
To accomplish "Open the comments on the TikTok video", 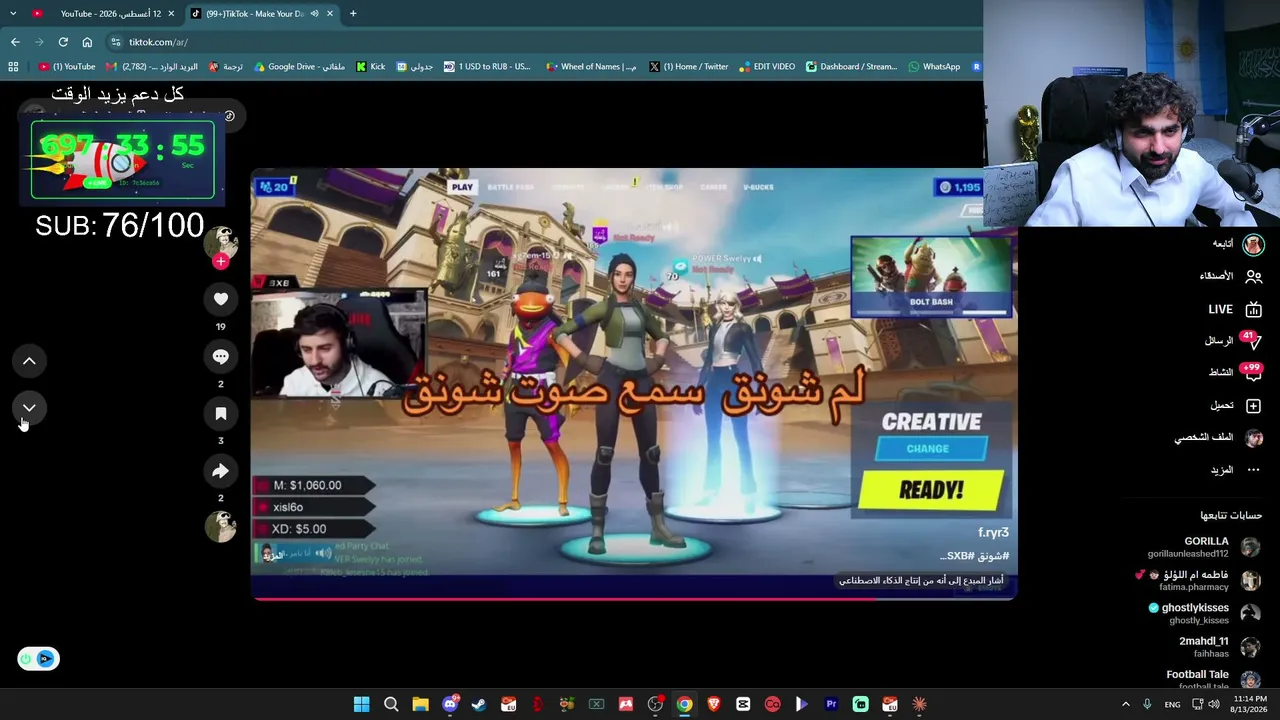I will 221,357.
